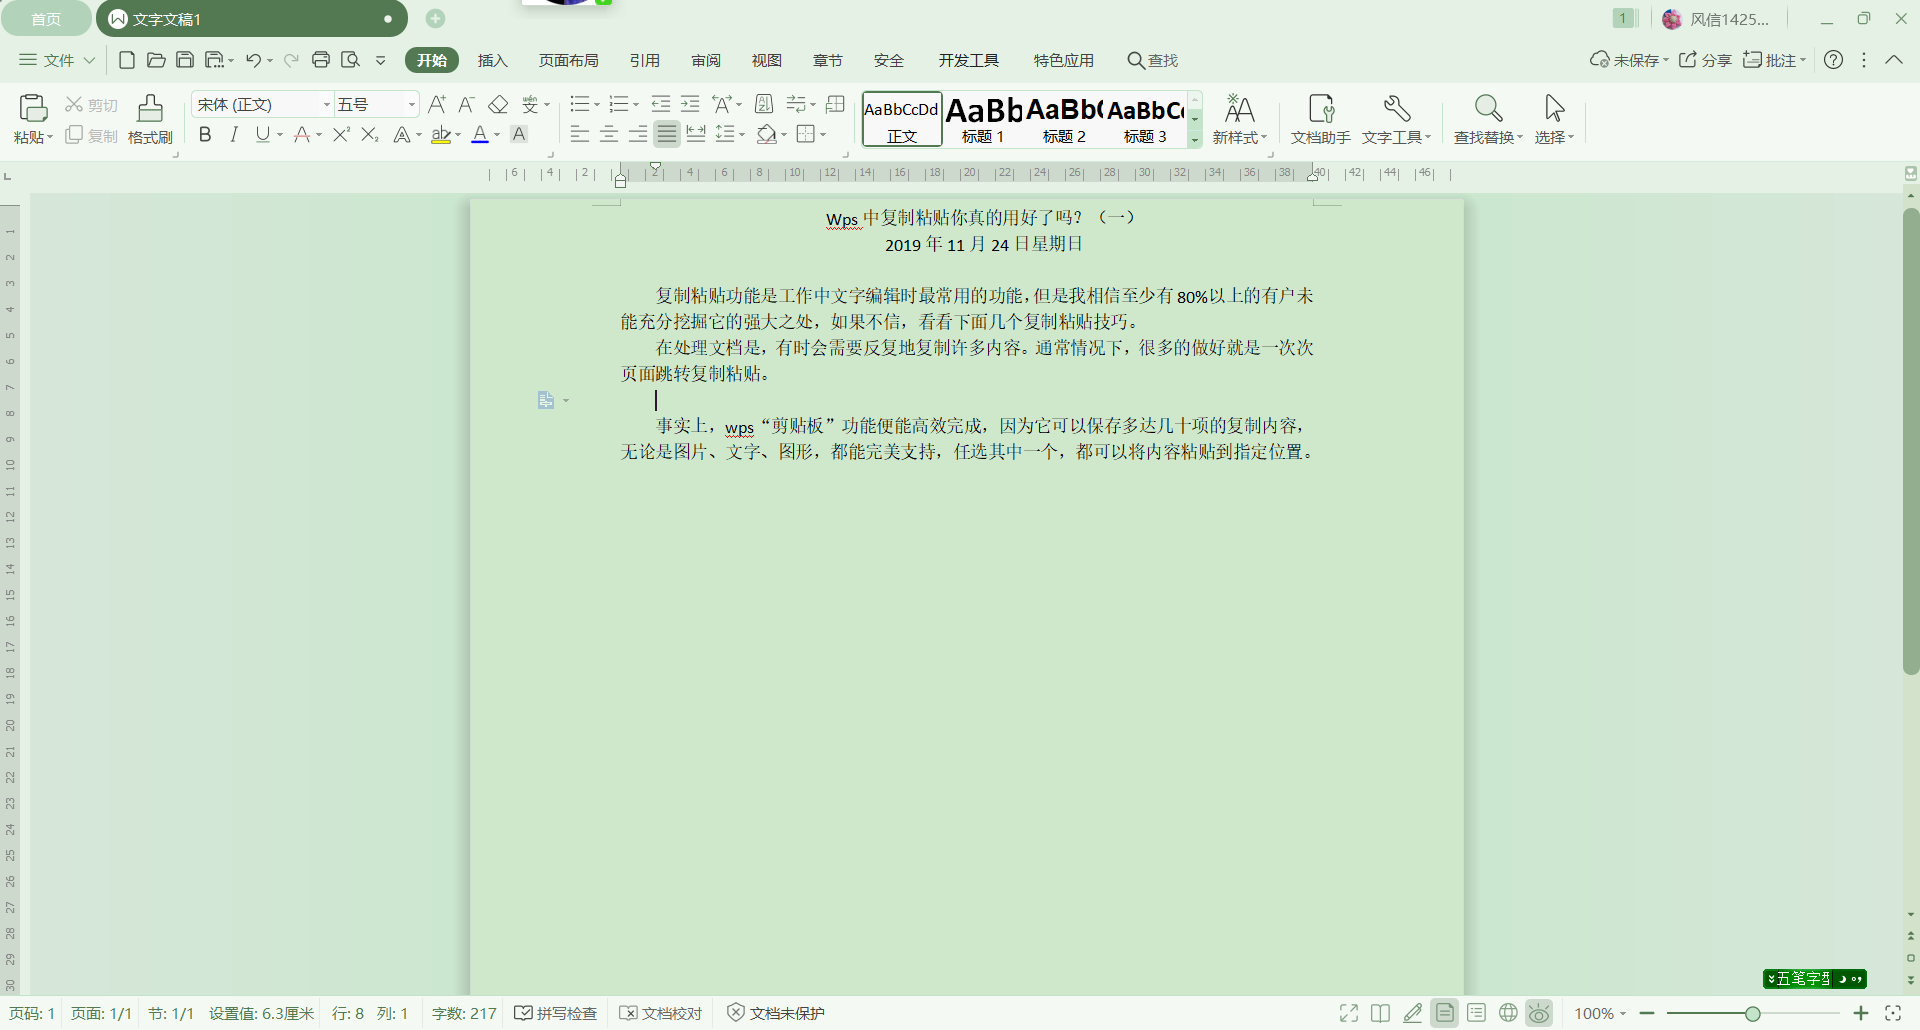The width and height of the screenshot is (1920, 1030).
Task: Toggle Underline formatting
Action: (x=262, y=134)
